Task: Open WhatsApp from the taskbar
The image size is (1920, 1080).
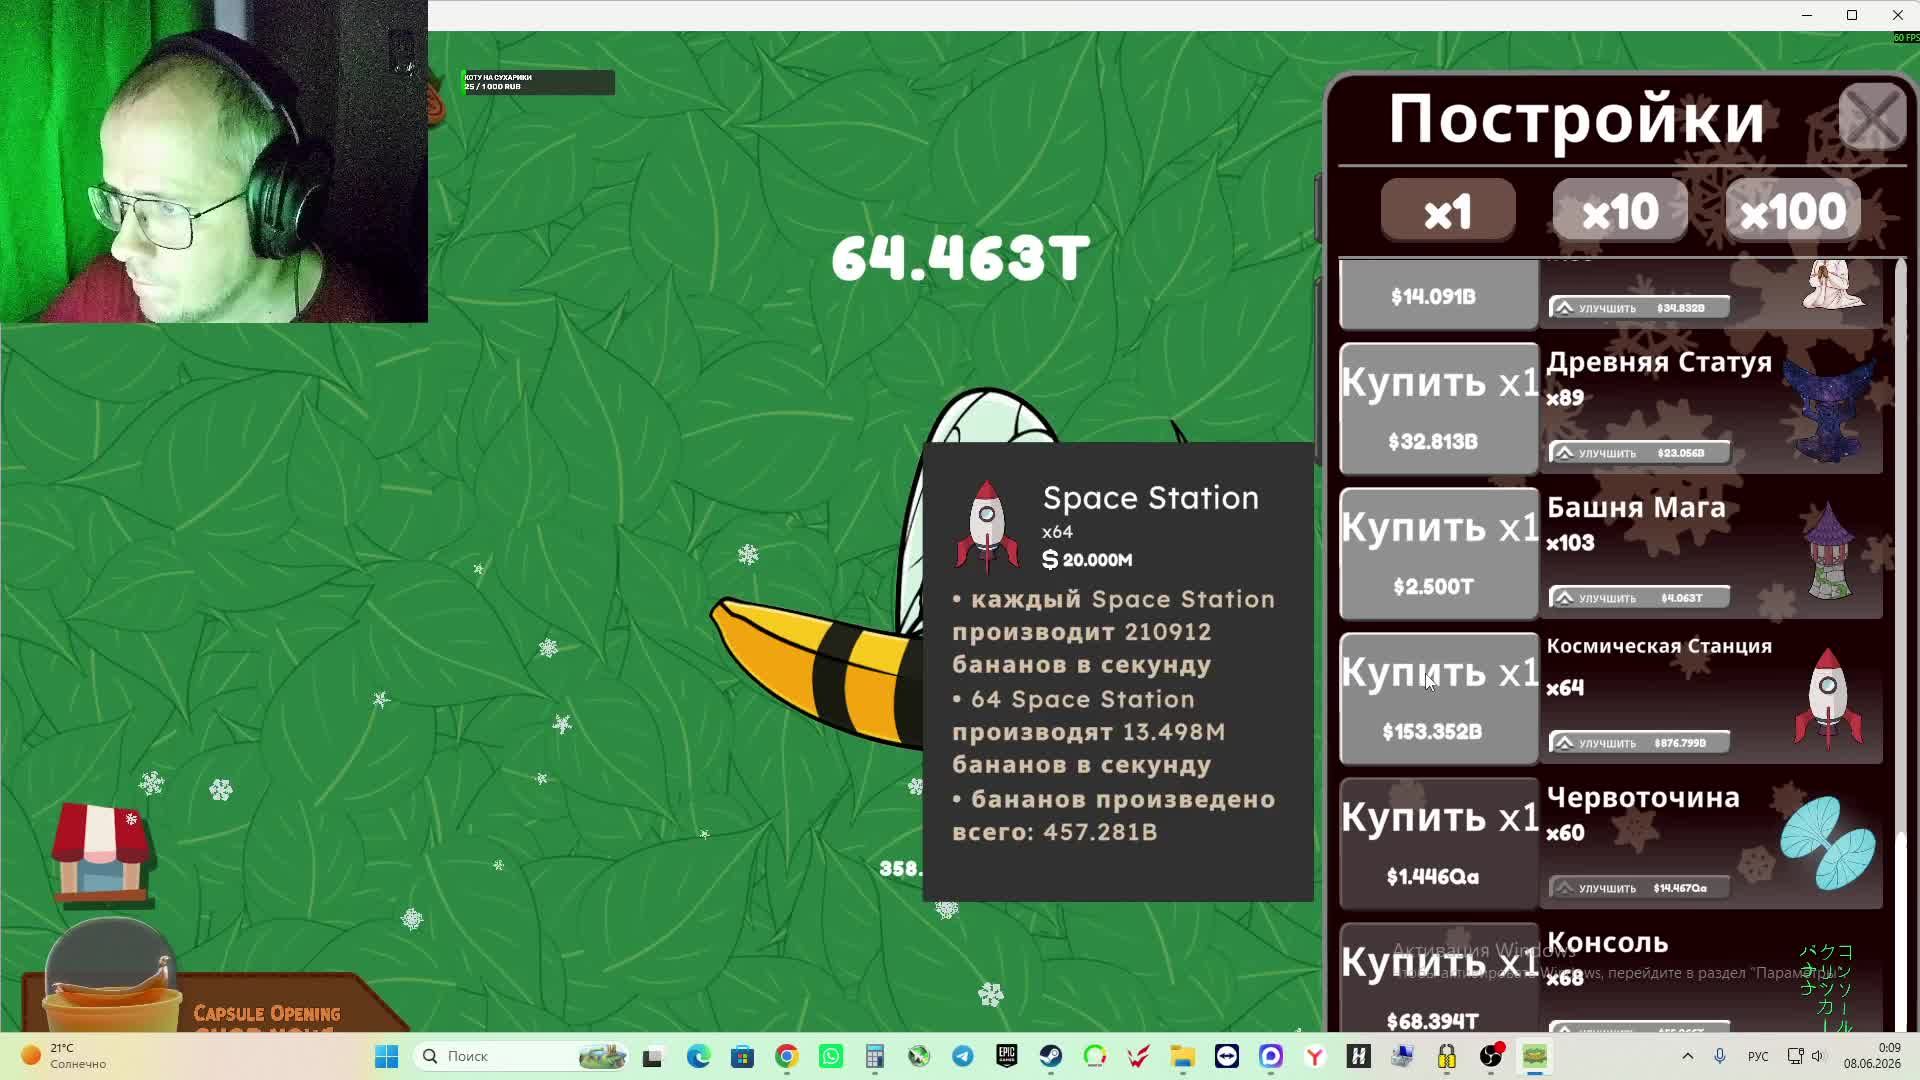Action: click(831, 1056)
